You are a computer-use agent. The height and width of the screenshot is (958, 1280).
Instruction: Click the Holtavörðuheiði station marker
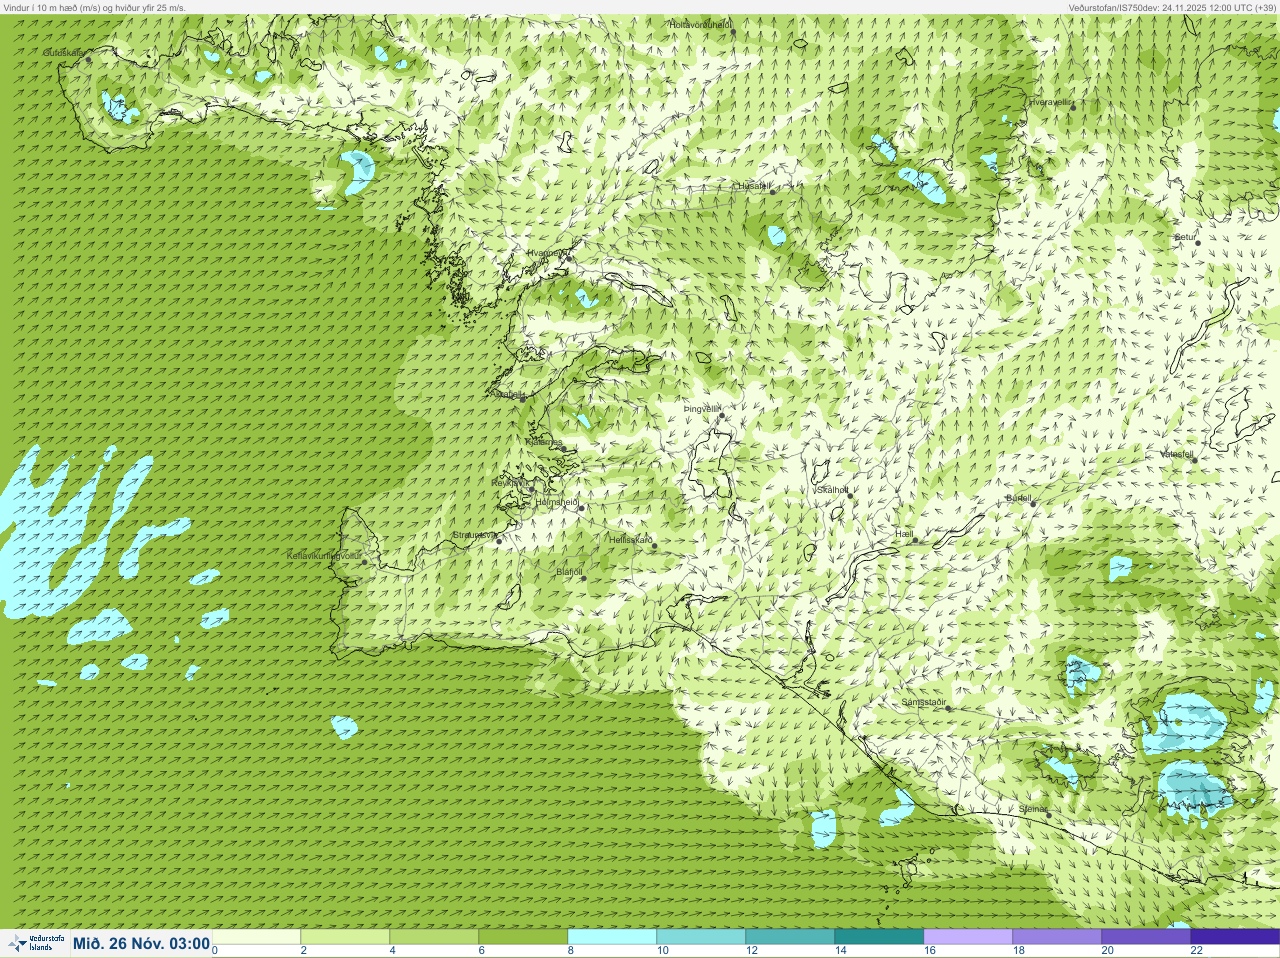[733, 32]
